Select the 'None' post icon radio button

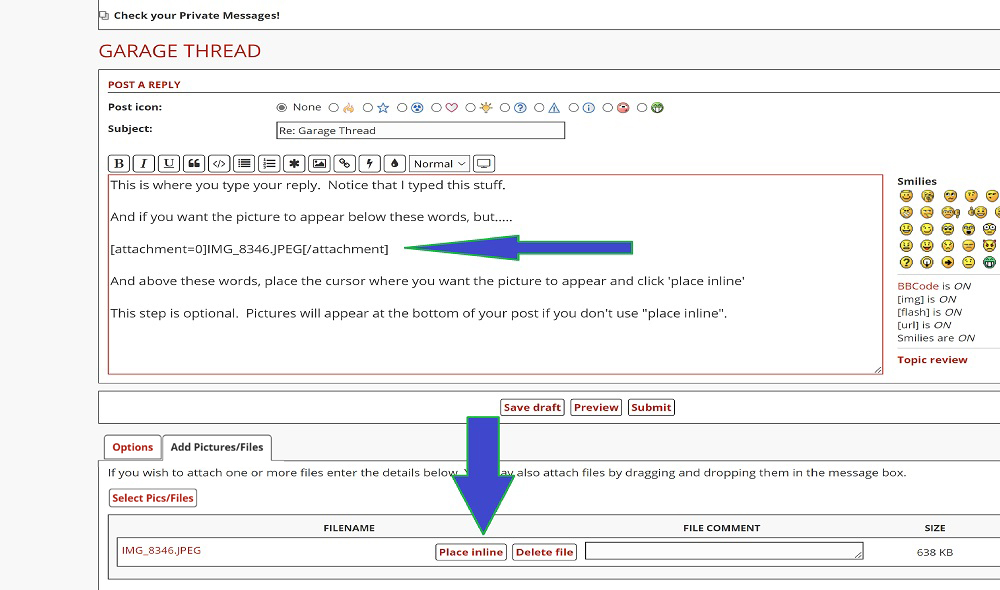coord(281,107)
